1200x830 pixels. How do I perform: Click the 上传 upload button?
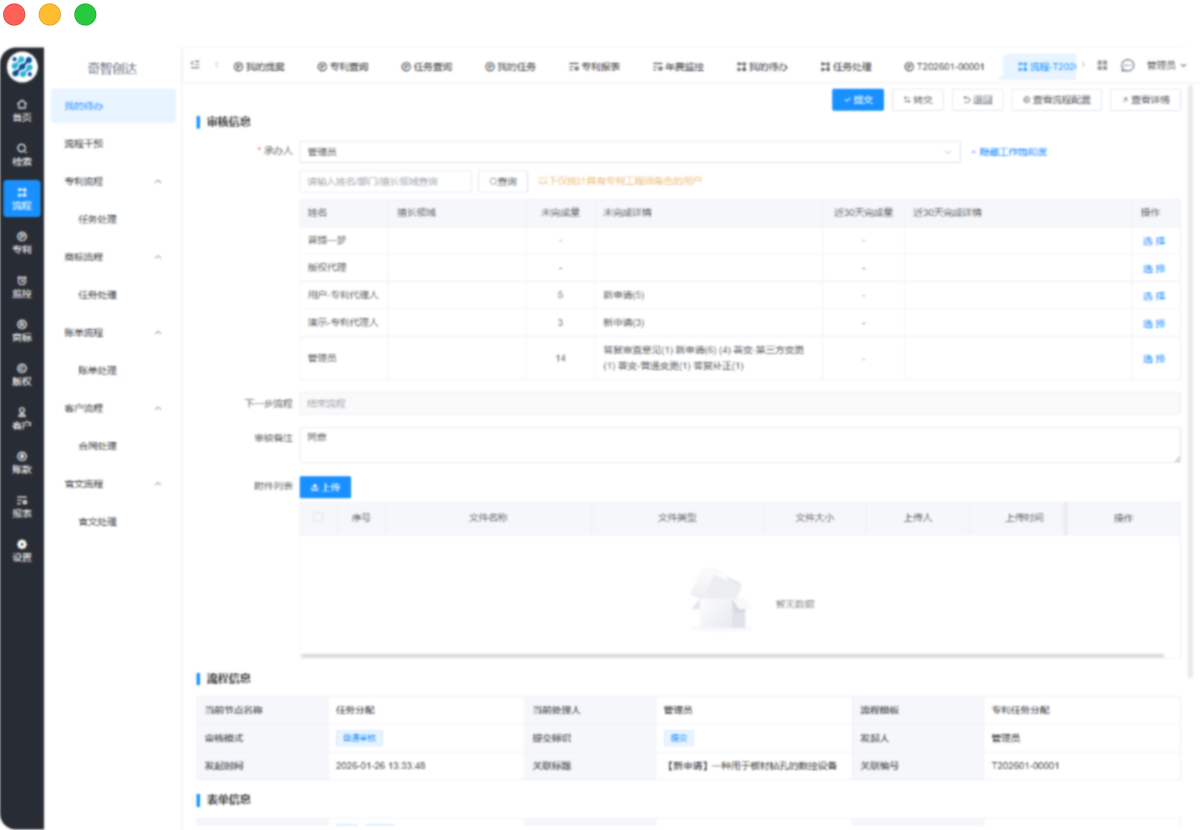point(325,487)
